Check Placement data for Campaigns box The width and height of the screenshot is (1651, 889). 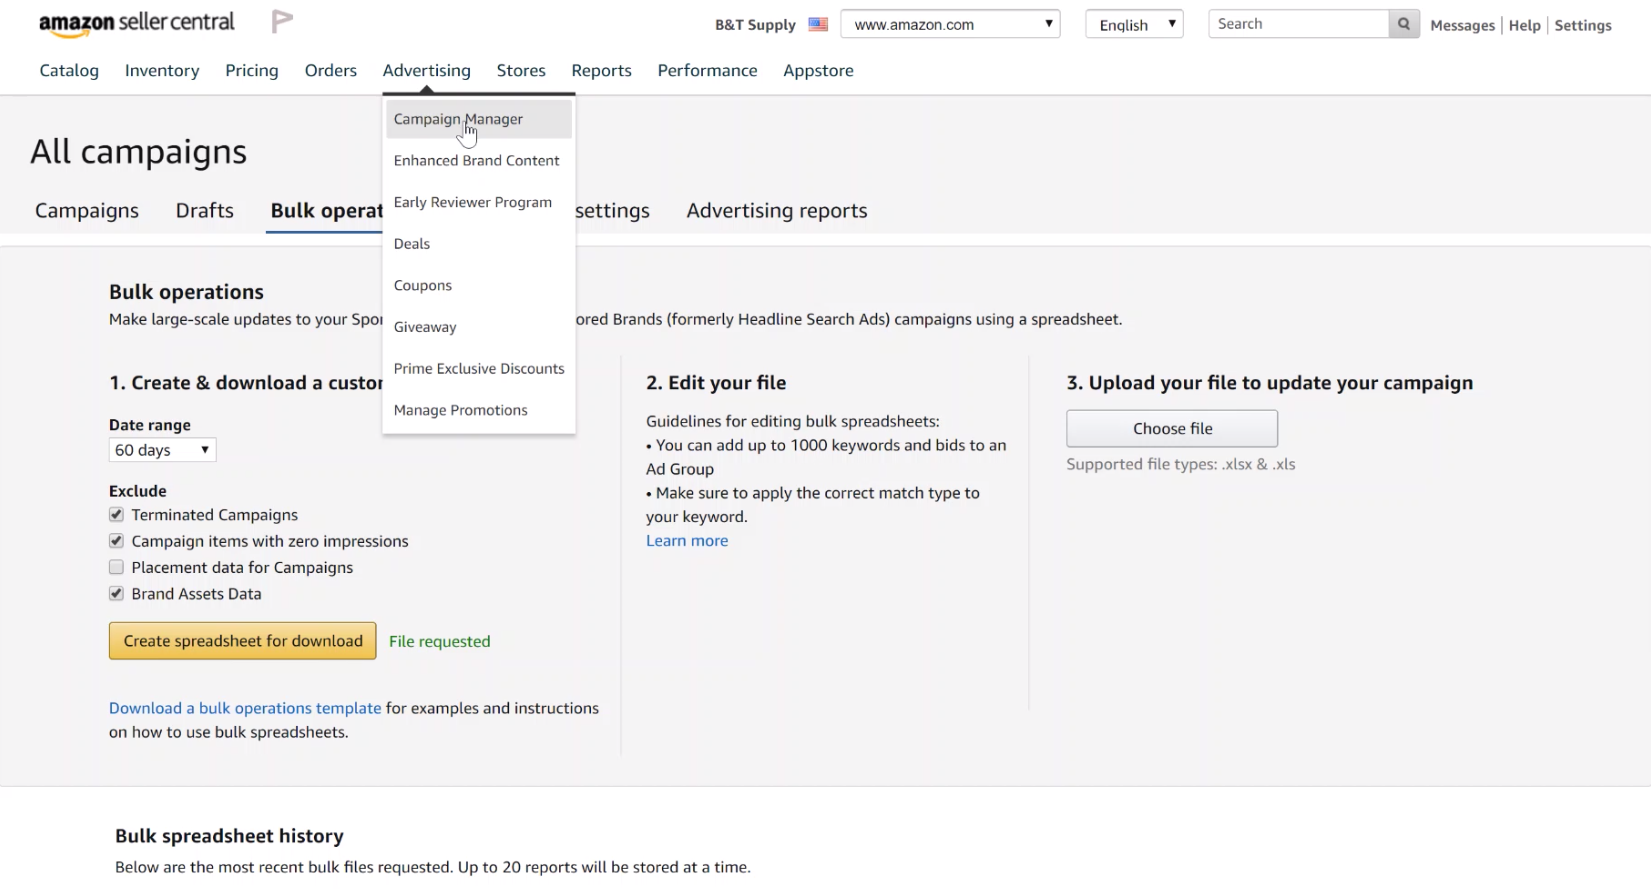[x=117, y=567]
